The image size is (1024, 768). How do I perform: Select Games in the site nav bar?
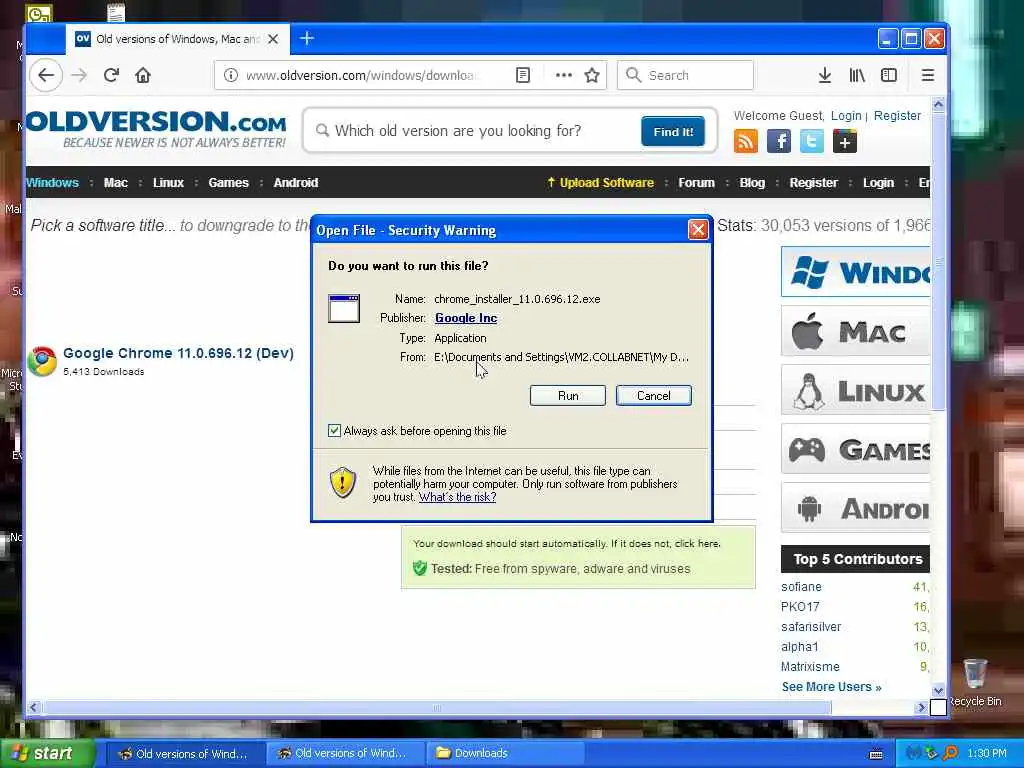point(229,183)
